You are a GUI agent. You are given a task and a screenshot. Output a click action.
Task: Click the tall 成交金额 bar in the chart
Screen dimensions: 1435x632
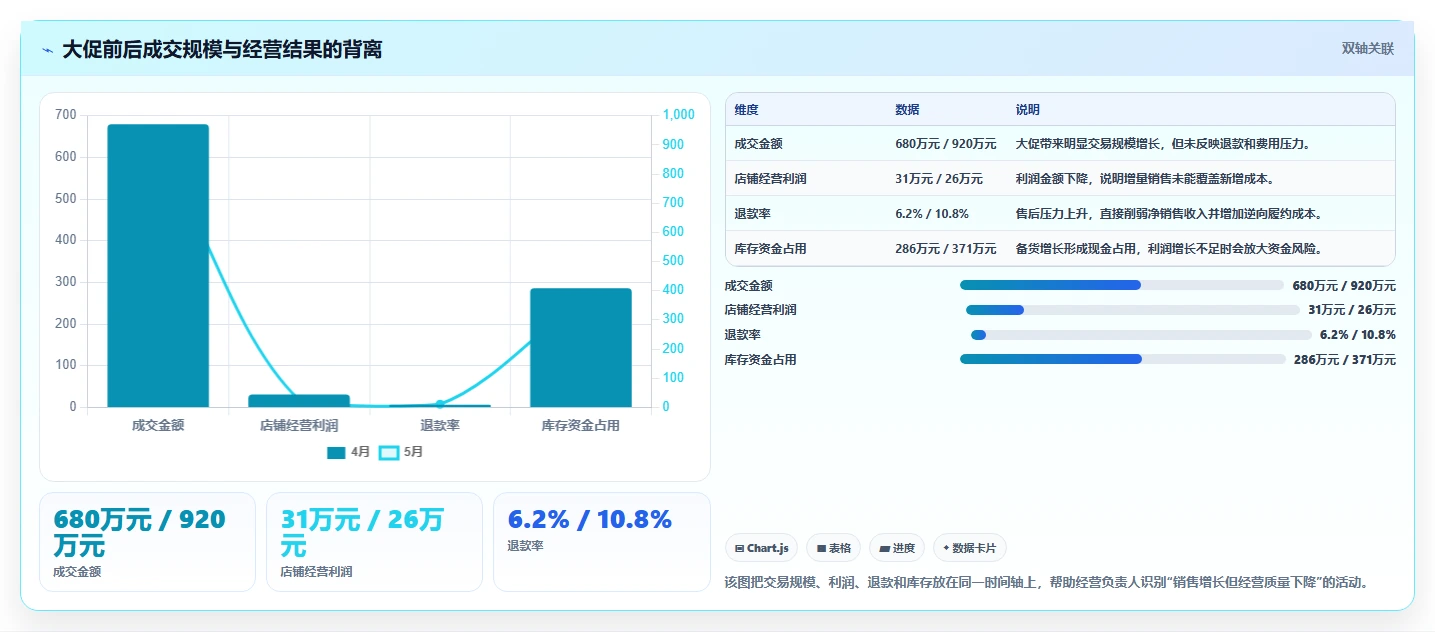point(158,265)
